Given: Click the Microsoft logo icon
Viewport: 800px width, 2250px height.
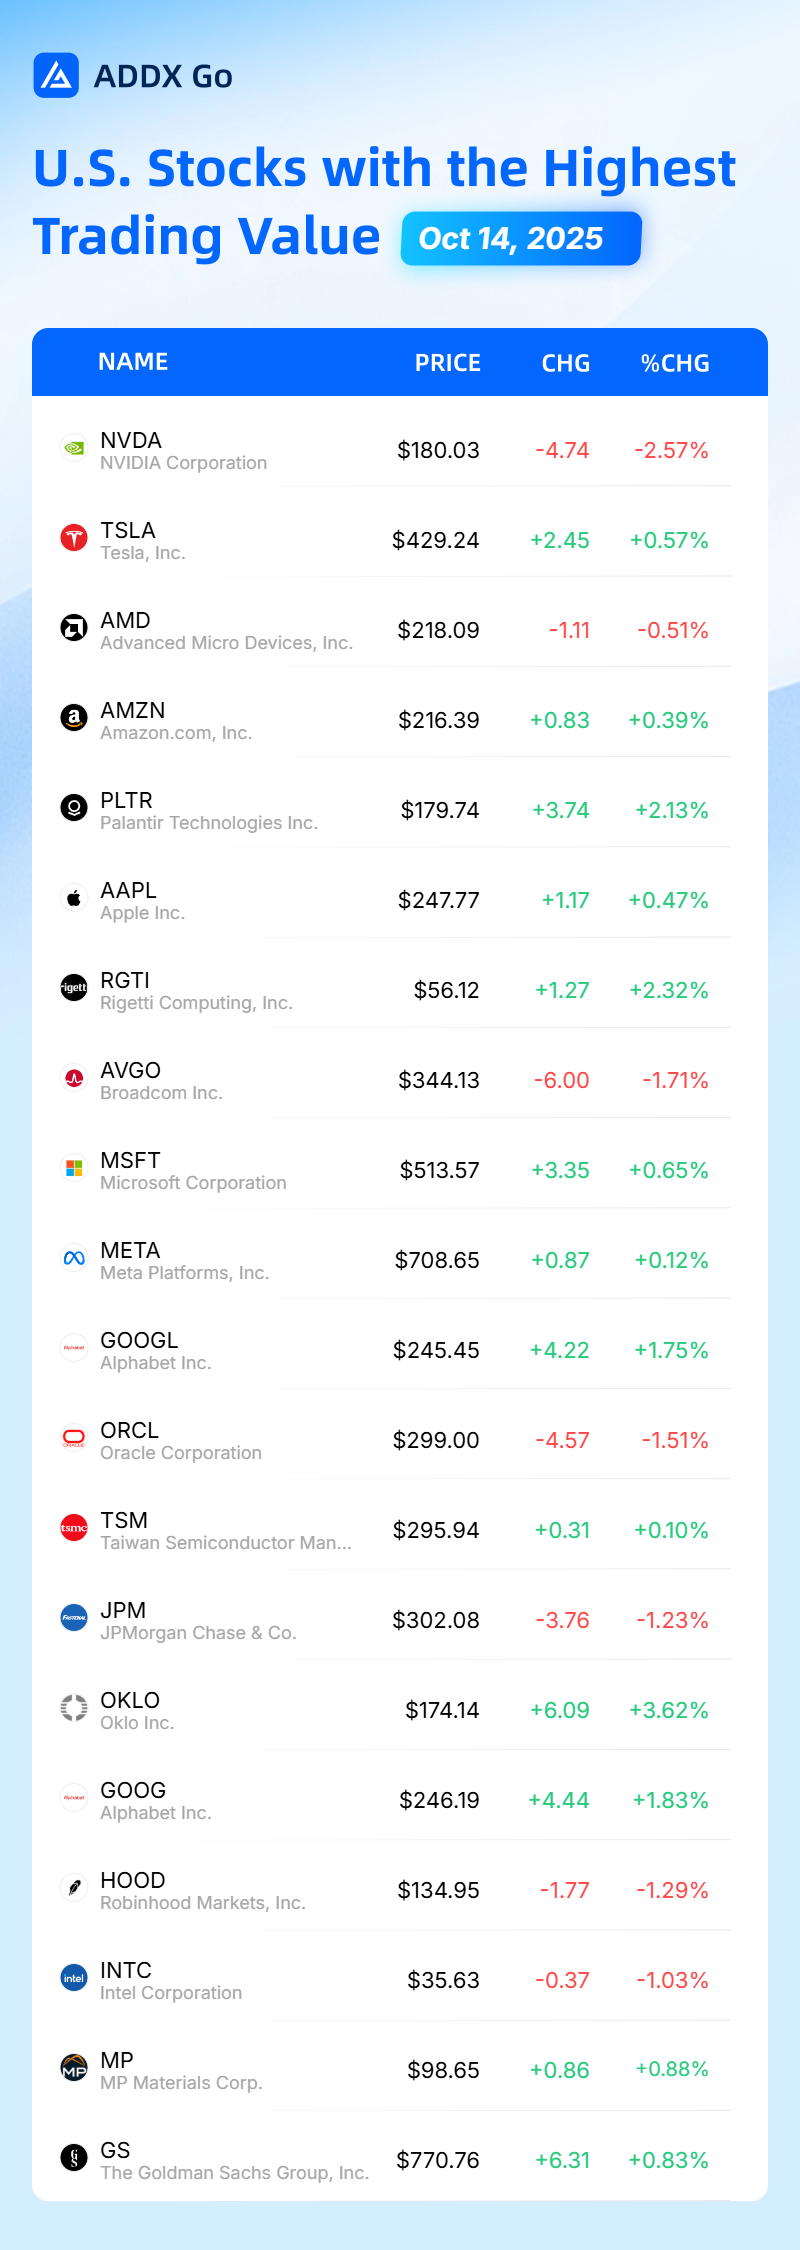Looking at the screenshot, I should pyautogui.click(x=74, y=1168).
